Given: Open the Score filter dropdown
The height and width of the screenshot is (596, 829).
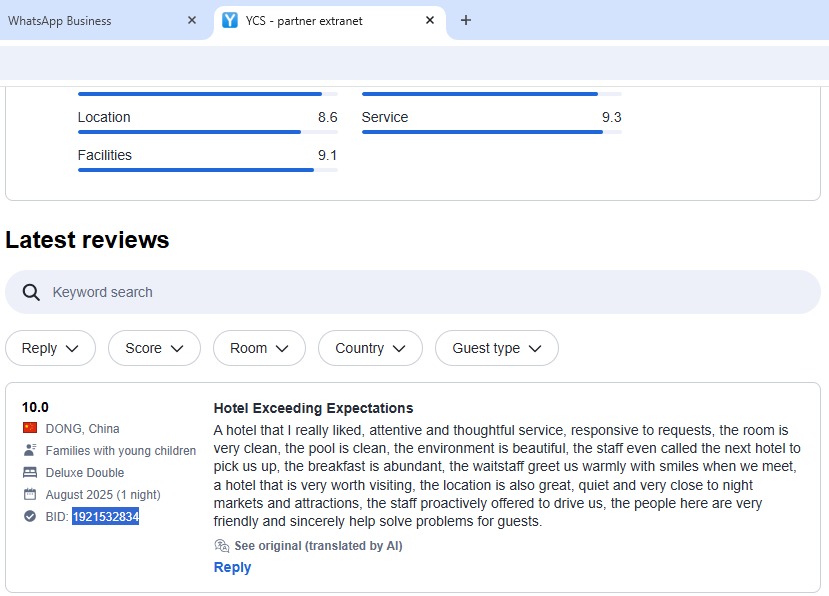Looking at the screenshot, I should tap(154, 348).
